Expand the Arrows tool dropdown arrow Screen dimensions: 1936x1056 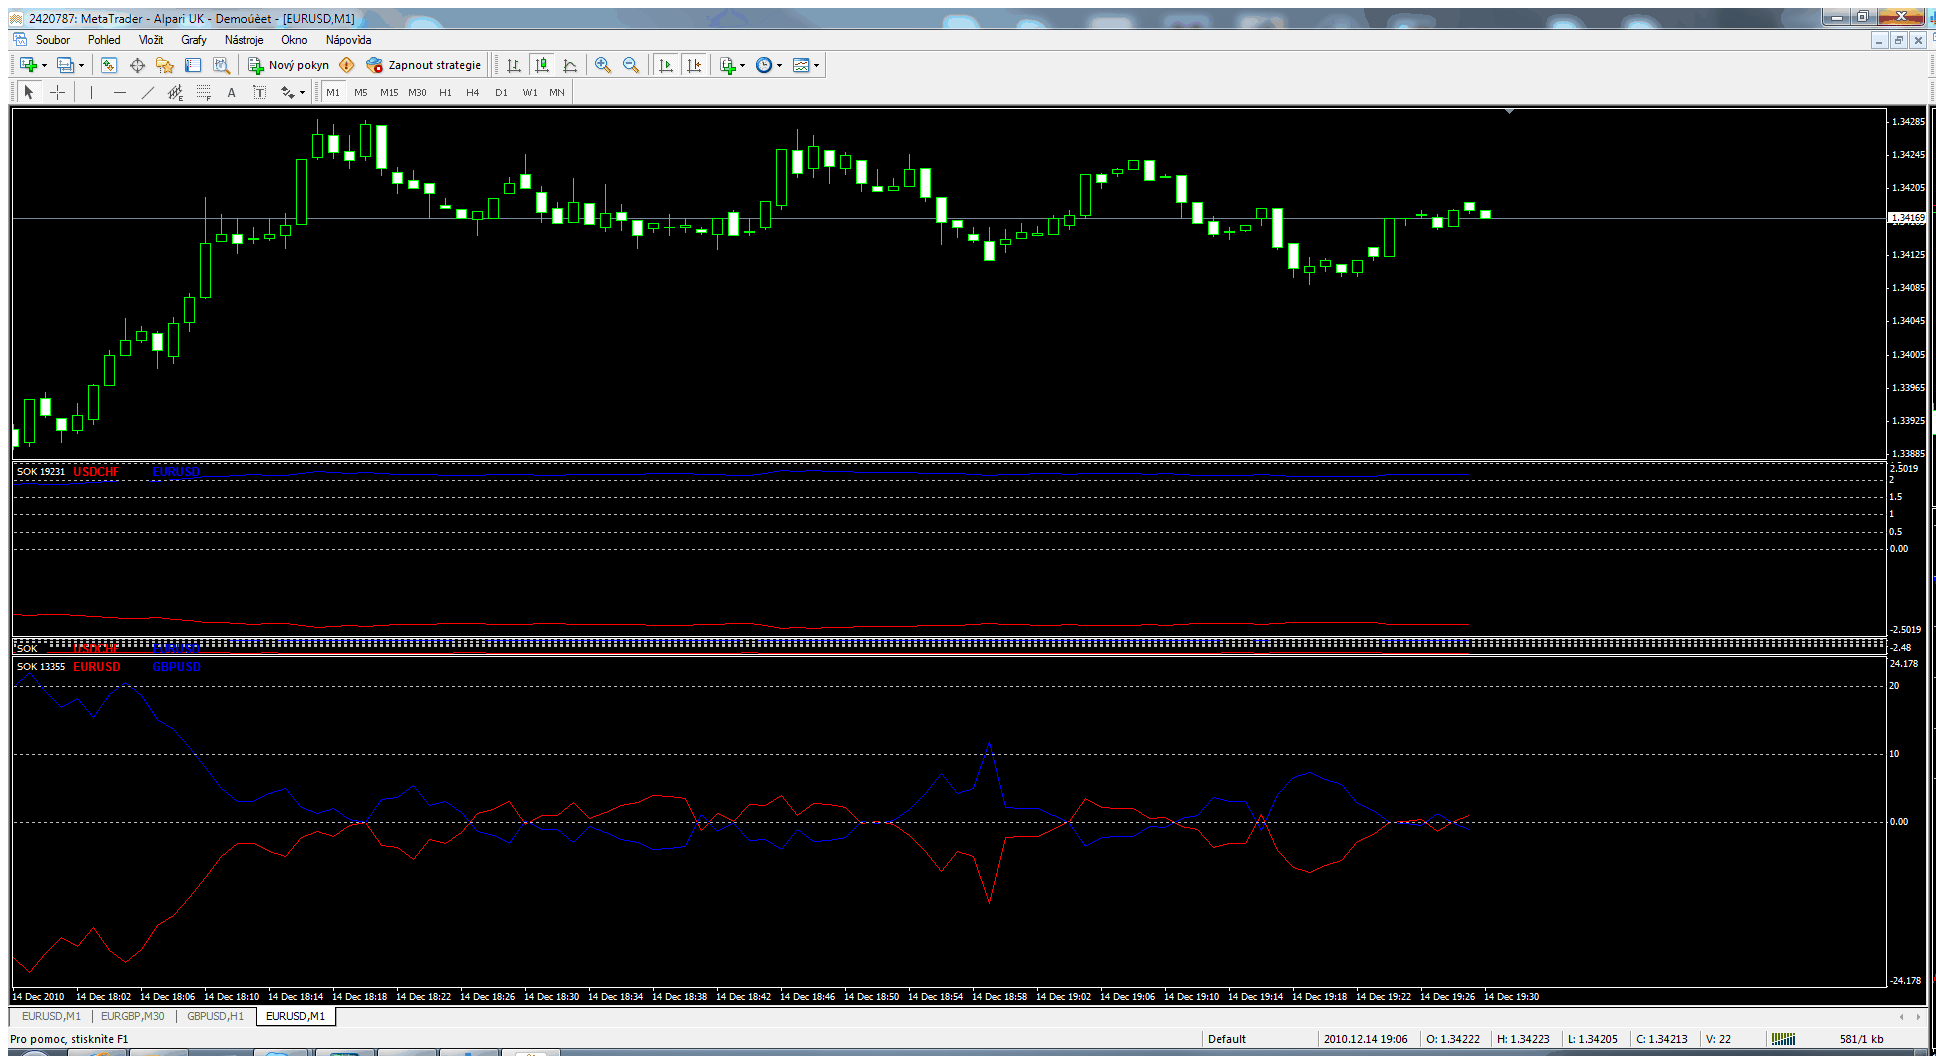coord(303,93)
